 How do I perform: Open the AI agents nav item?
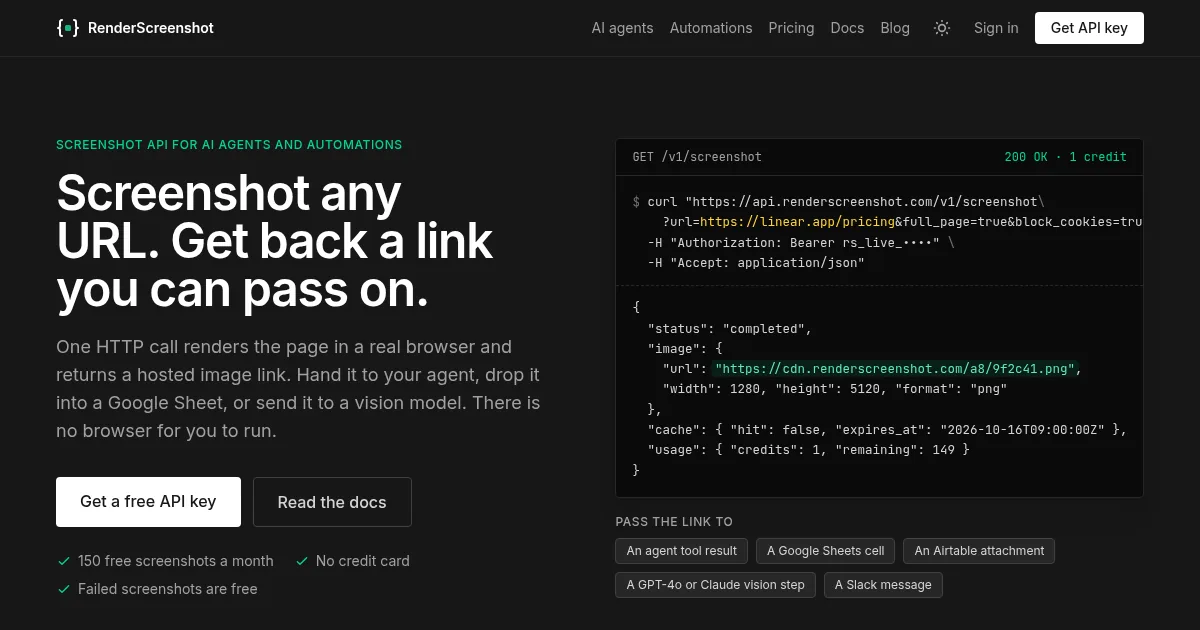[622, 28]
